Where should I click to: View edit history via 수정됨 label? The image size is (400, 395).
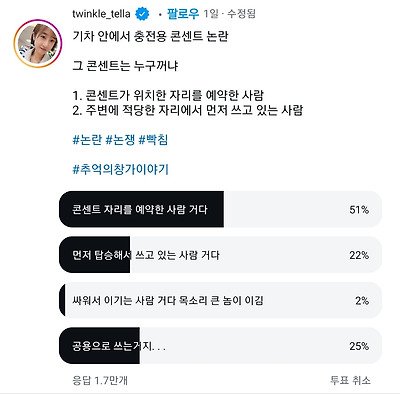(x=241, y=14)
